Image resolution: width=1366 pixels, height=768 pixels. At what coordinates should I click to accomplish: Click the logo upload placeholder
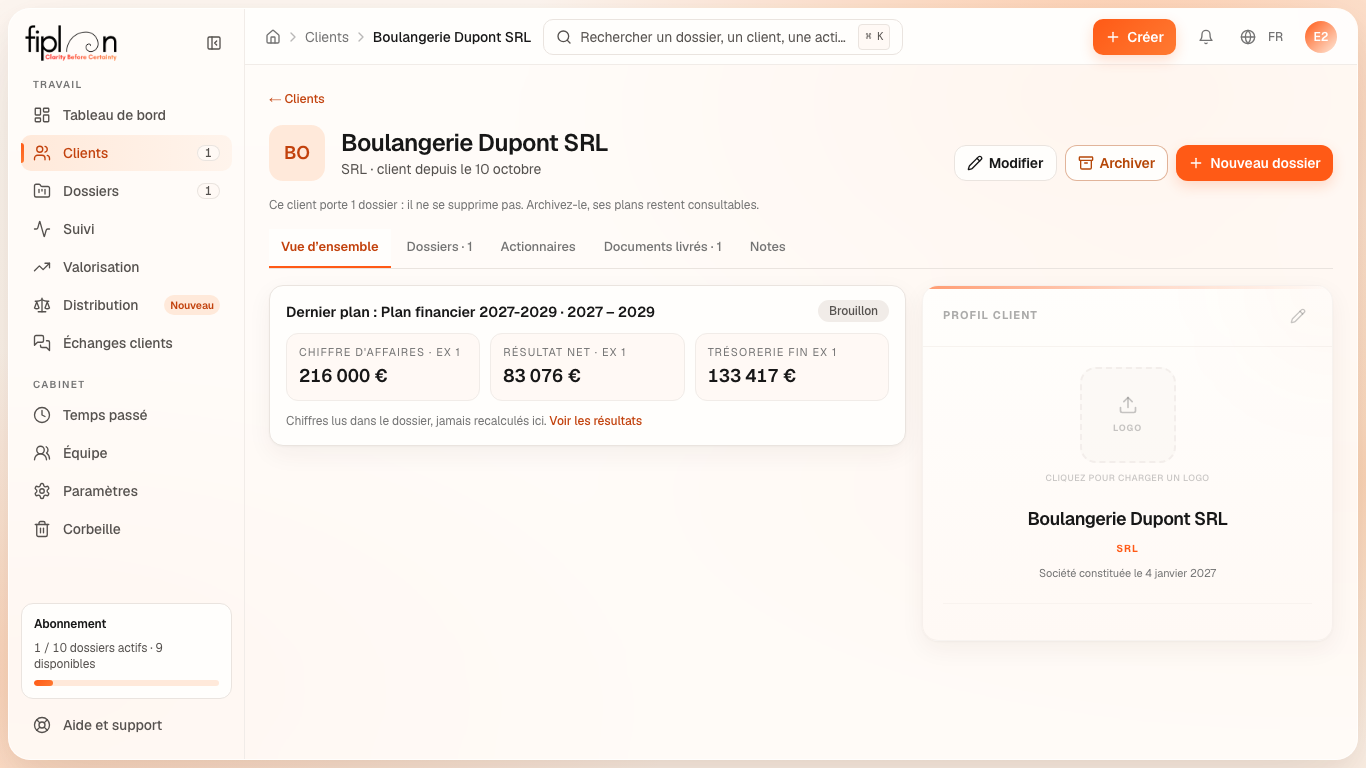pyautogui.click(x=1127, y=415)
